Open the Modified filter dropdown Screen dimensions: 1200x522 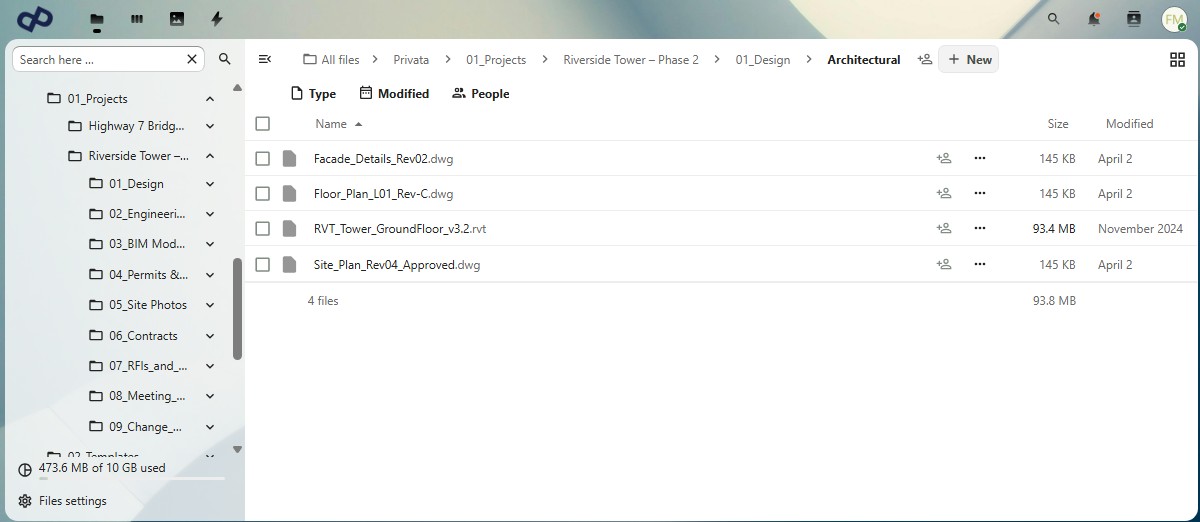pos(394,94)
